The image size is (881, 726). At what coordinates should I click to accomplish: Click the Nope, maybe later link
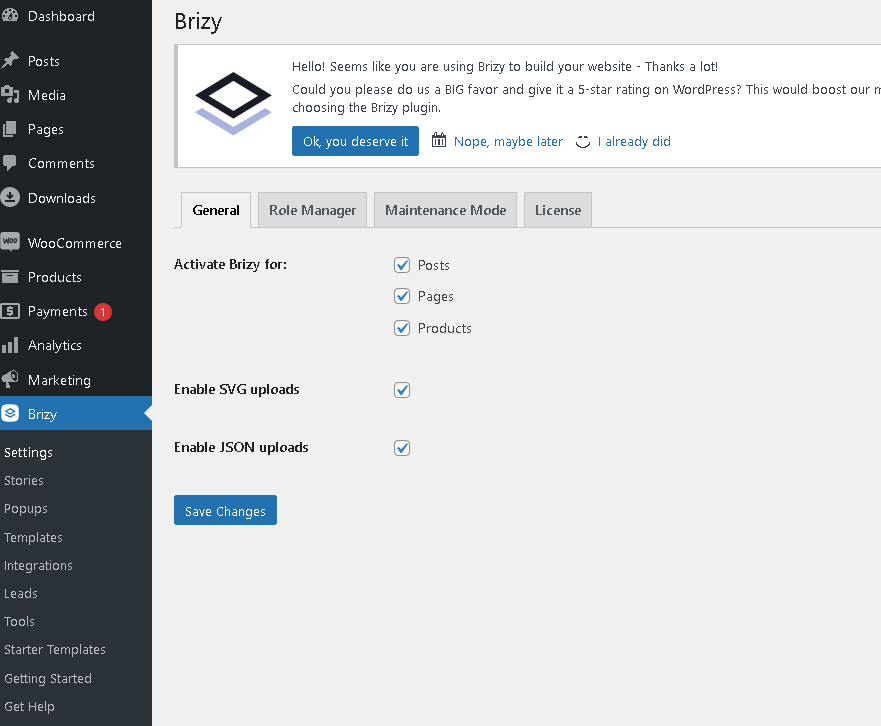coord(508,142)
